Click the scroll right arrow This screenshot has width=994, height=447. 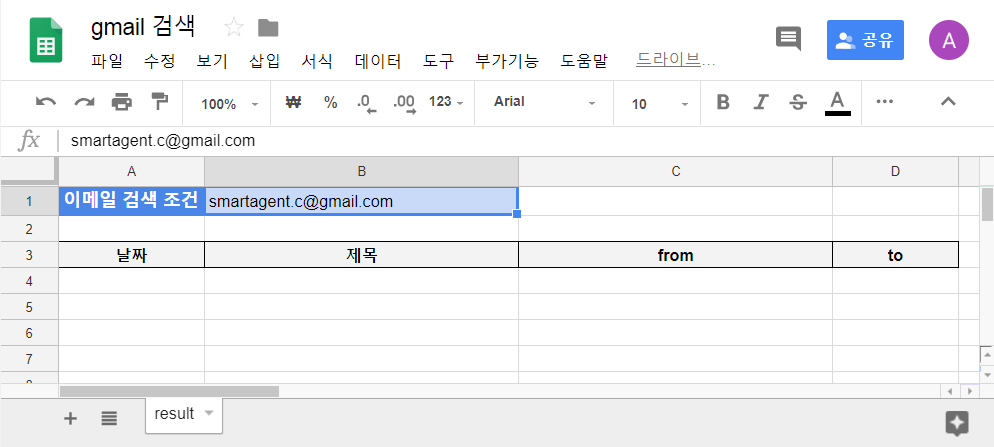[970, 391]
